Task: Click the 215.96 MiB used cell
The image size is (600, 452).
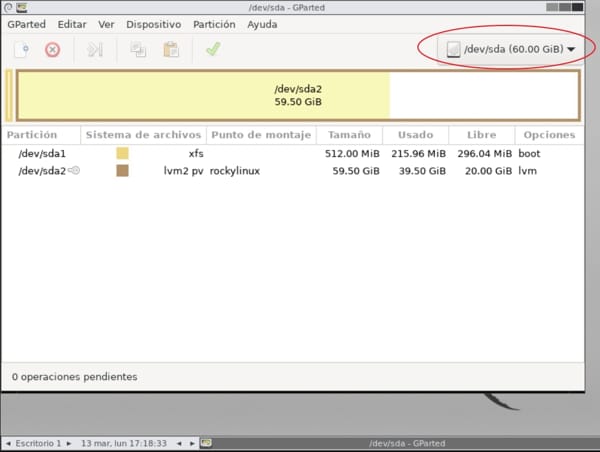Action: click(x=418, y=153)
